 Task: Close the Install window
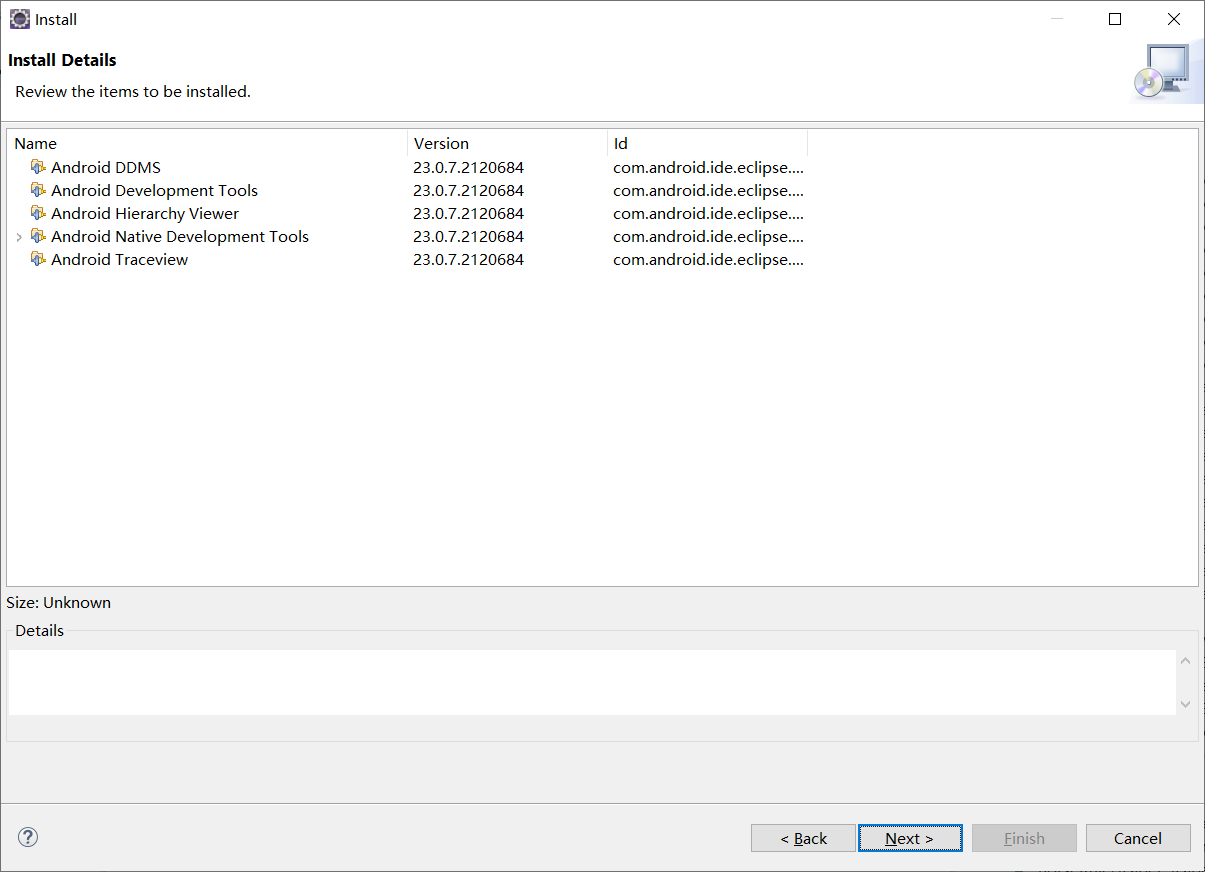pyautogui.click(x=1174, y=19)
